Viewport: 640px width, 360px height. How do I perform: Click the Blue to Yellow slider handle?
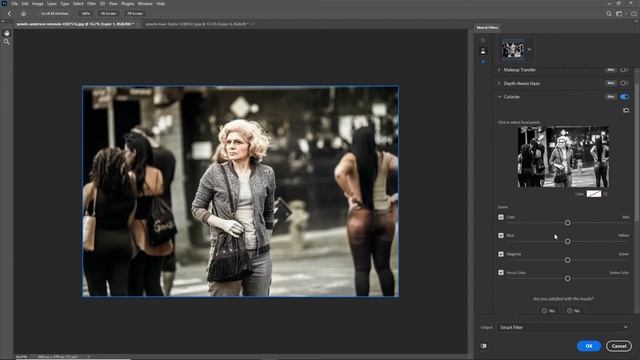pyautogui.click(x=567, y=242)
